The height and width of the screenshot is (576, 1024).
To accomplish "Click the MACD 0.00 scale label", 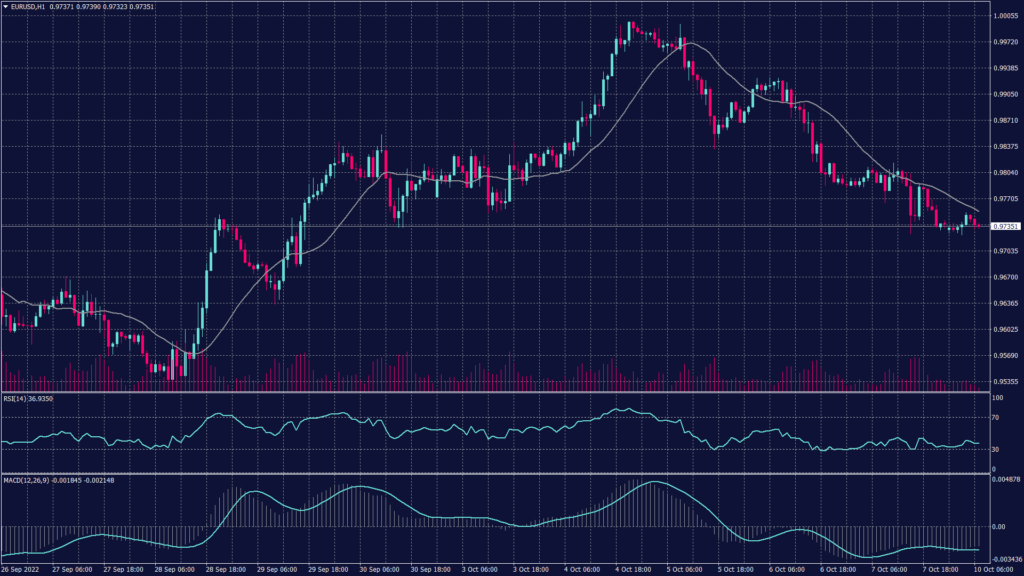I will pyautogui.click(x=998, y=526).
